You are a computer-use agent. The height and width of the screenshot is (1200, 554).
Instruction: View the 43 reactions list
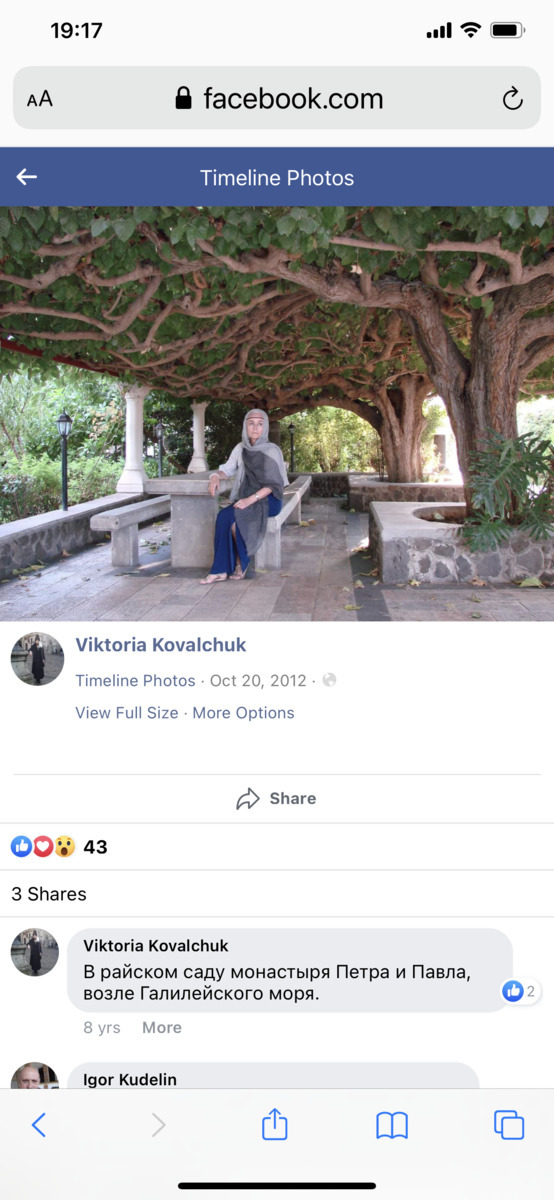(59, 847)
